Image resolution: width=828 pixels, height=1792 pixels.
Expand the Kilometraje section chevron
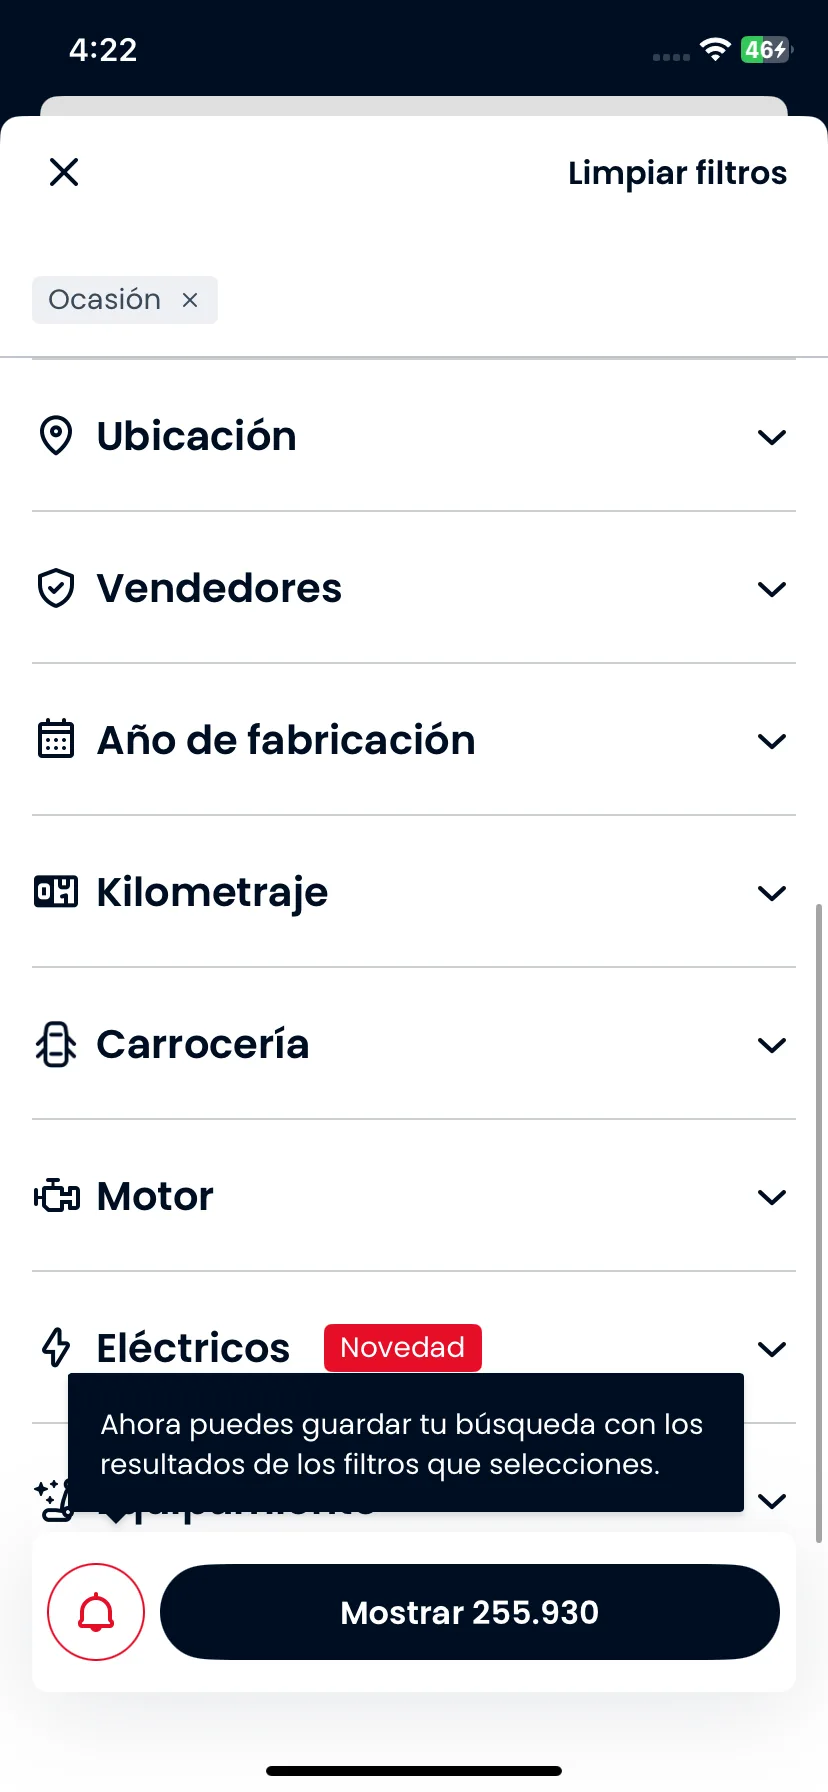(x=772, y=893)
